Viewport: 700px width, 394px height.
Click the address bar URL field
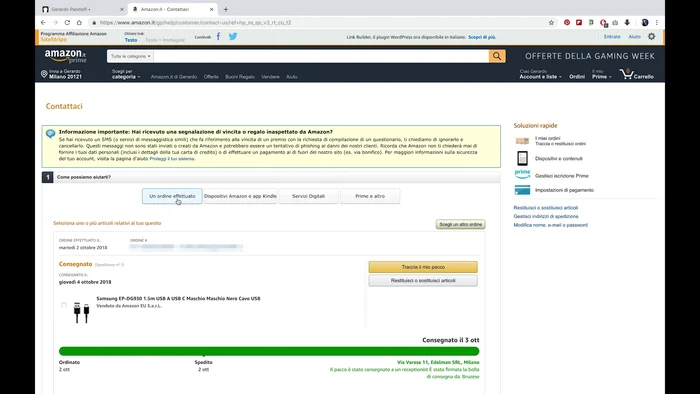point(319,22)
